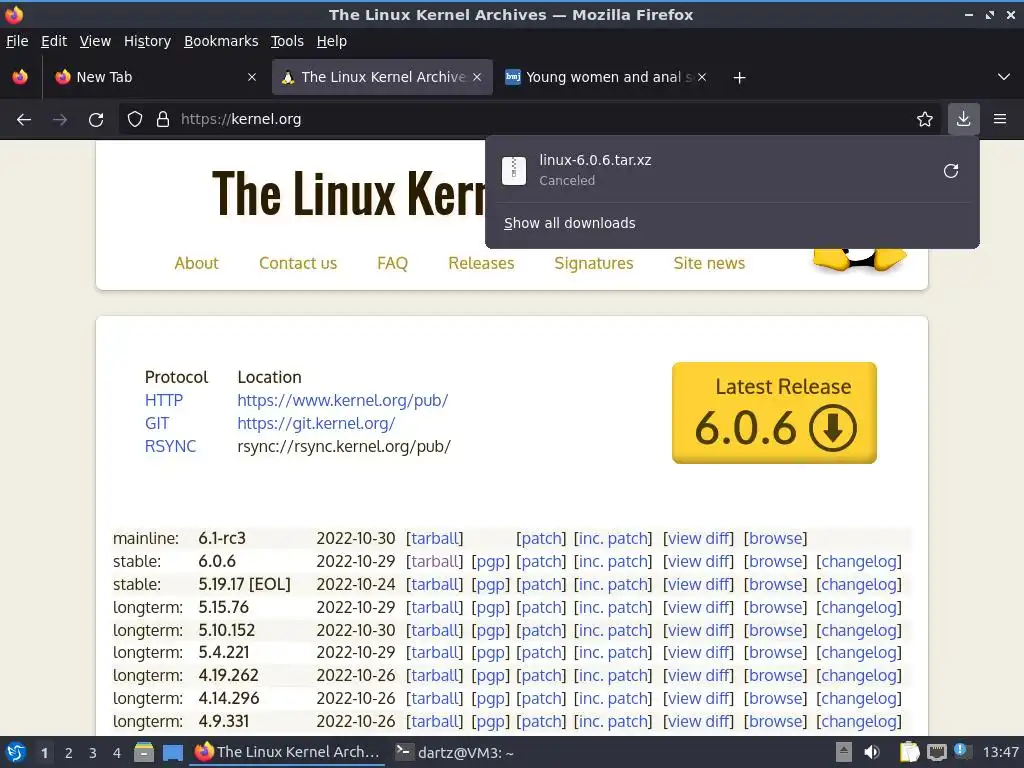The height and width of the screenshot is (768, 1024).
Task: Open the FAQ link
Action: (x=392, y=263)
